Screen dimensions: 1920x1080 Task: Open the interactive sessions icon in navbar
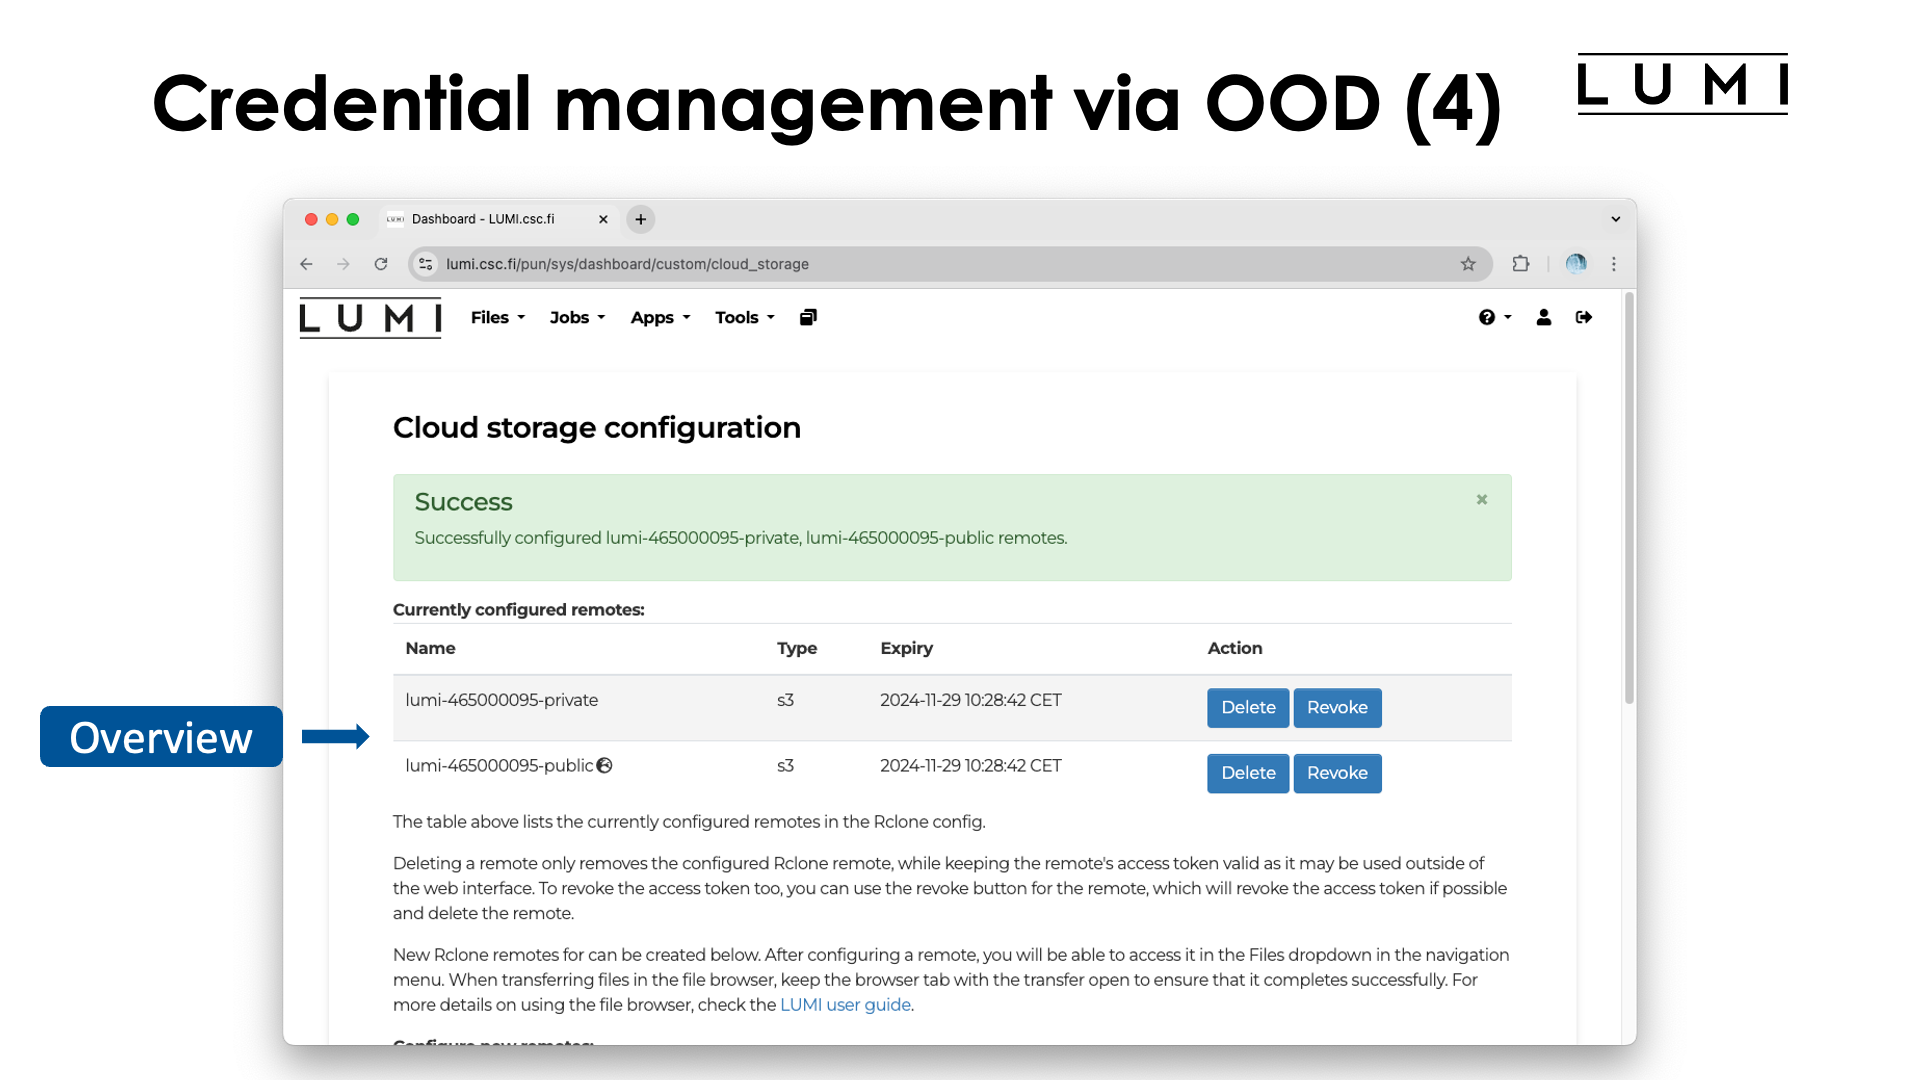pos(809,317)
